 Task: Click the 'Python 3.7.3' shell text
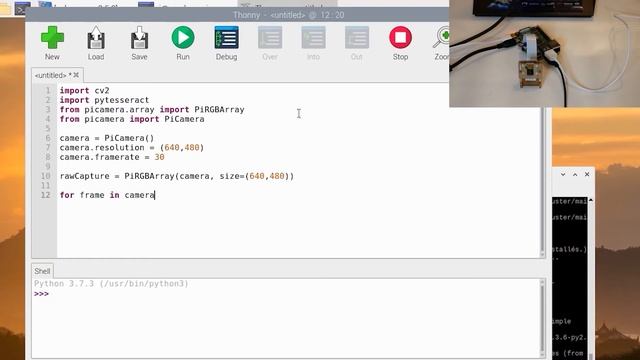(x=111, y=284)
